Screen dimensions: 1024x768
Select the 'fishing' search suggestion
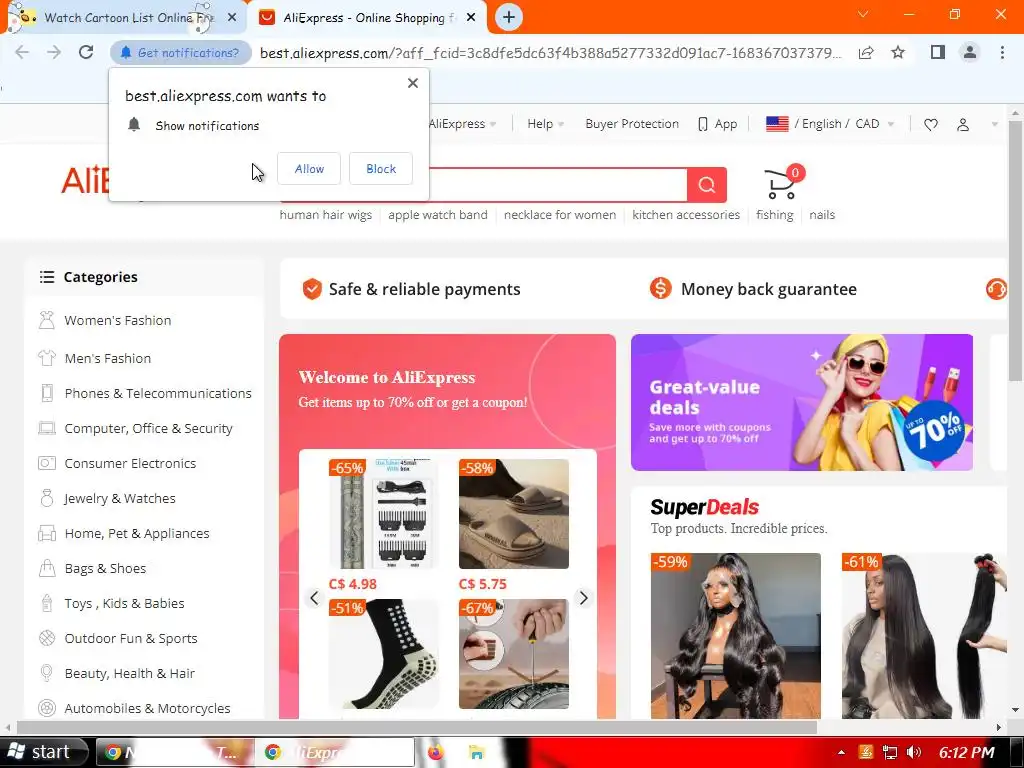click(775, 215)
